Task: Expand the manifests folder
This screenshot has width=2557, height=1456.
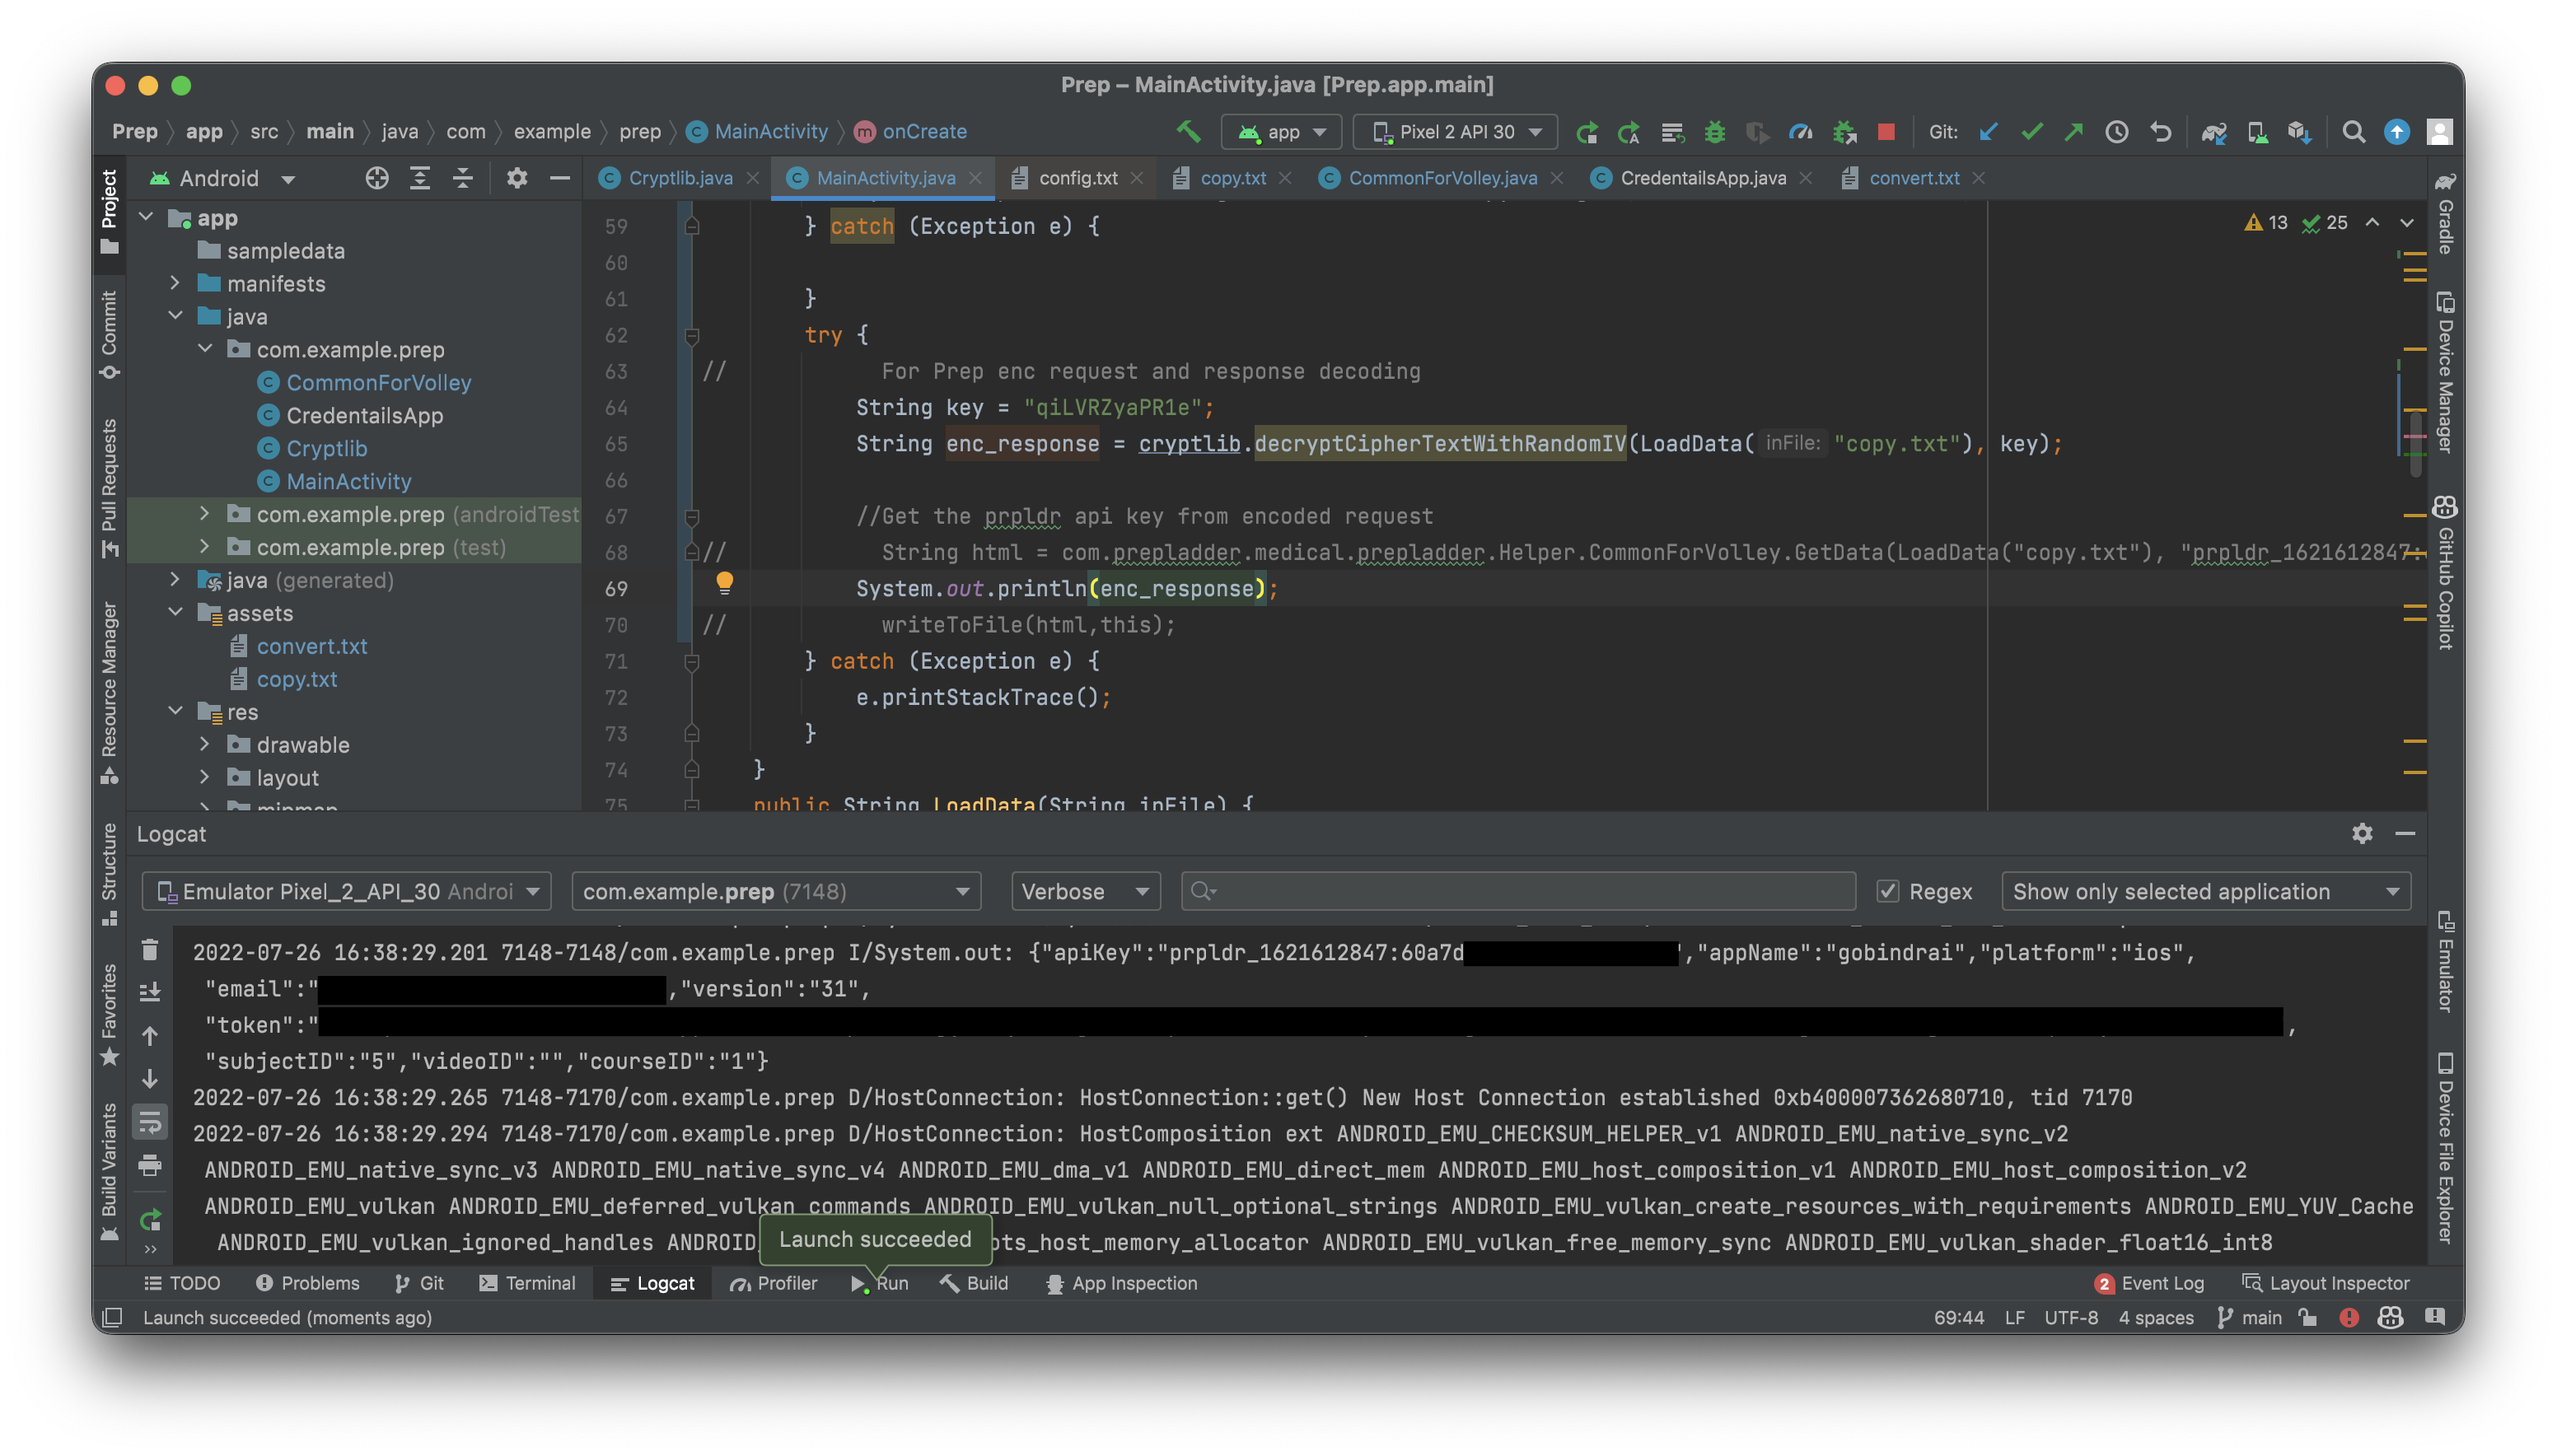Action: (x=175, y=283)
